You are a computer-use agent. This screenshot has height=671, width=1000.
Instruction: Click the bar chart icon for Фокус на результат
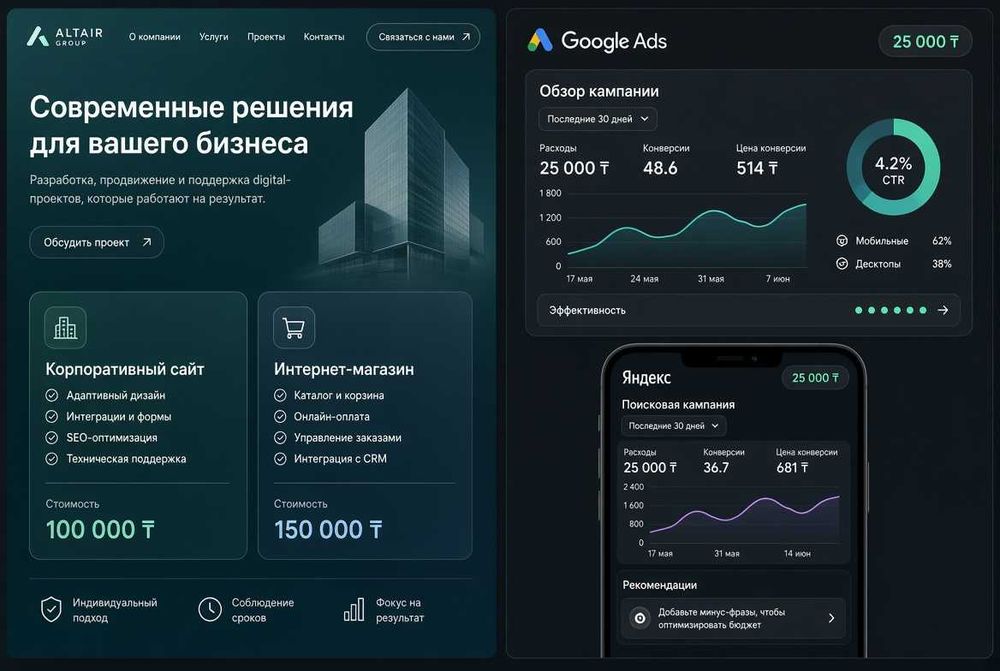(354, 609)
